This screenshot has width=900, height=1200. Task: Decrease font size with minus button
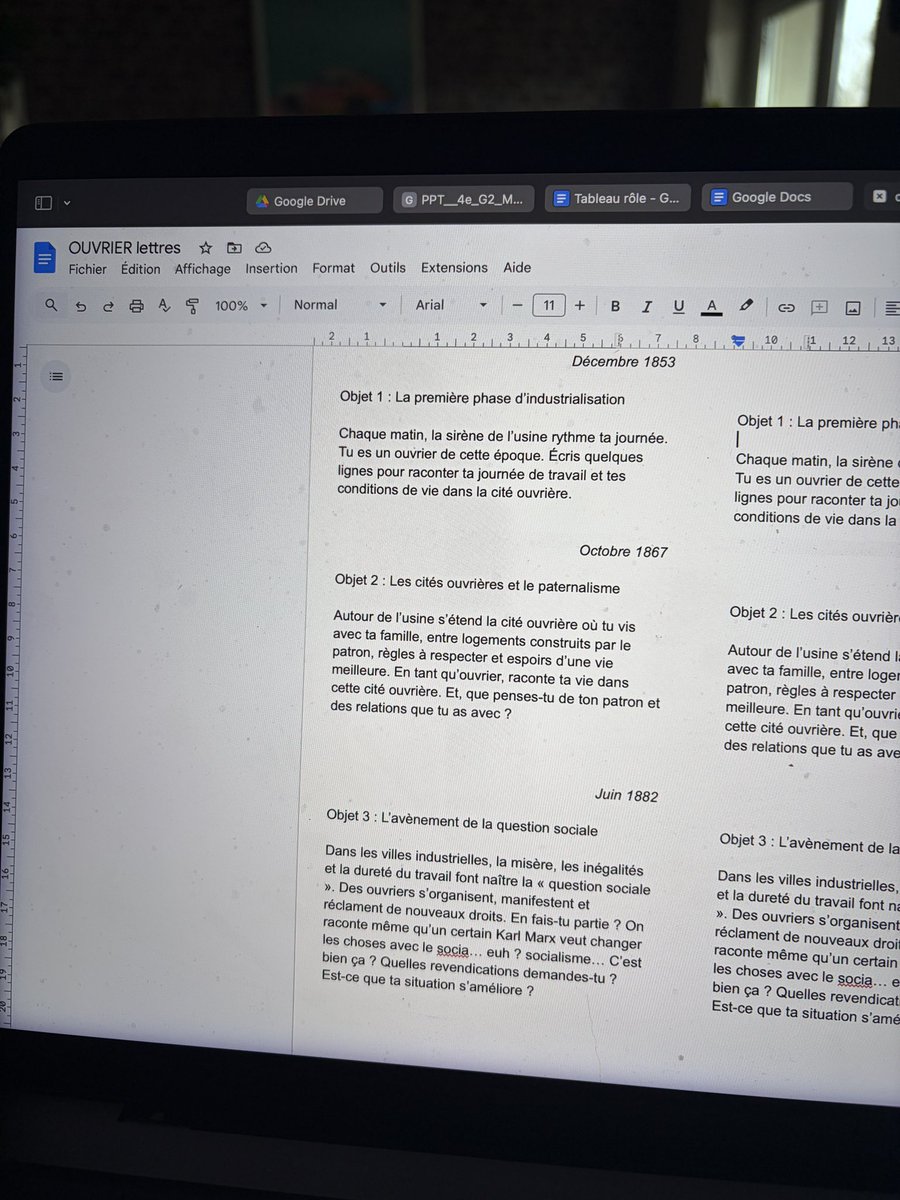coord(517,305)
